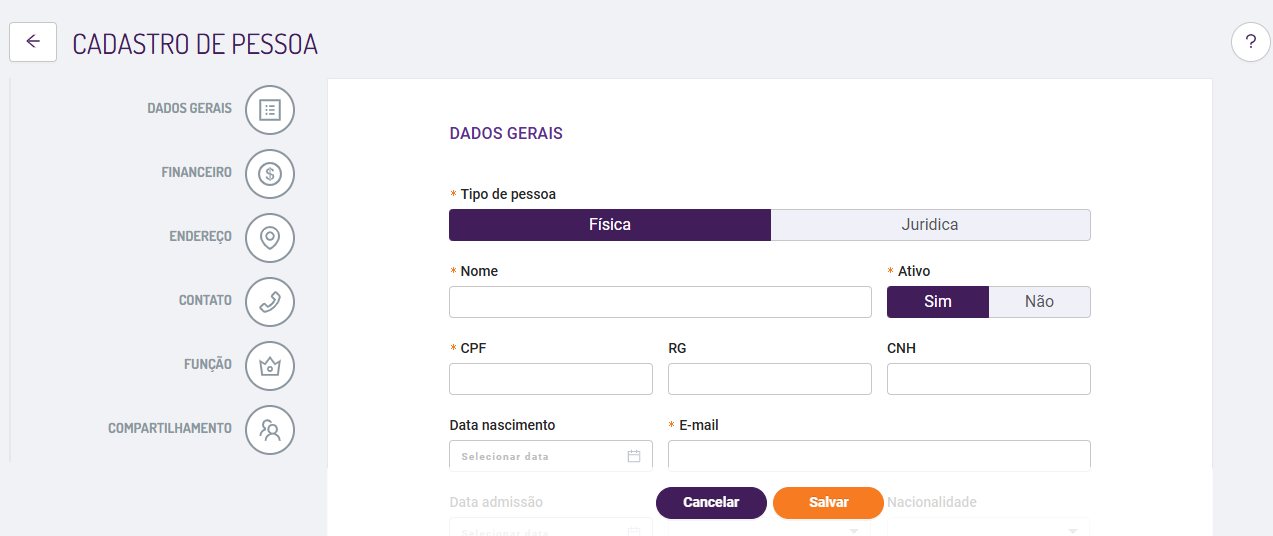The image size is (1273, 536).
Task: Select the Contato phone icon
Action: 270,302
